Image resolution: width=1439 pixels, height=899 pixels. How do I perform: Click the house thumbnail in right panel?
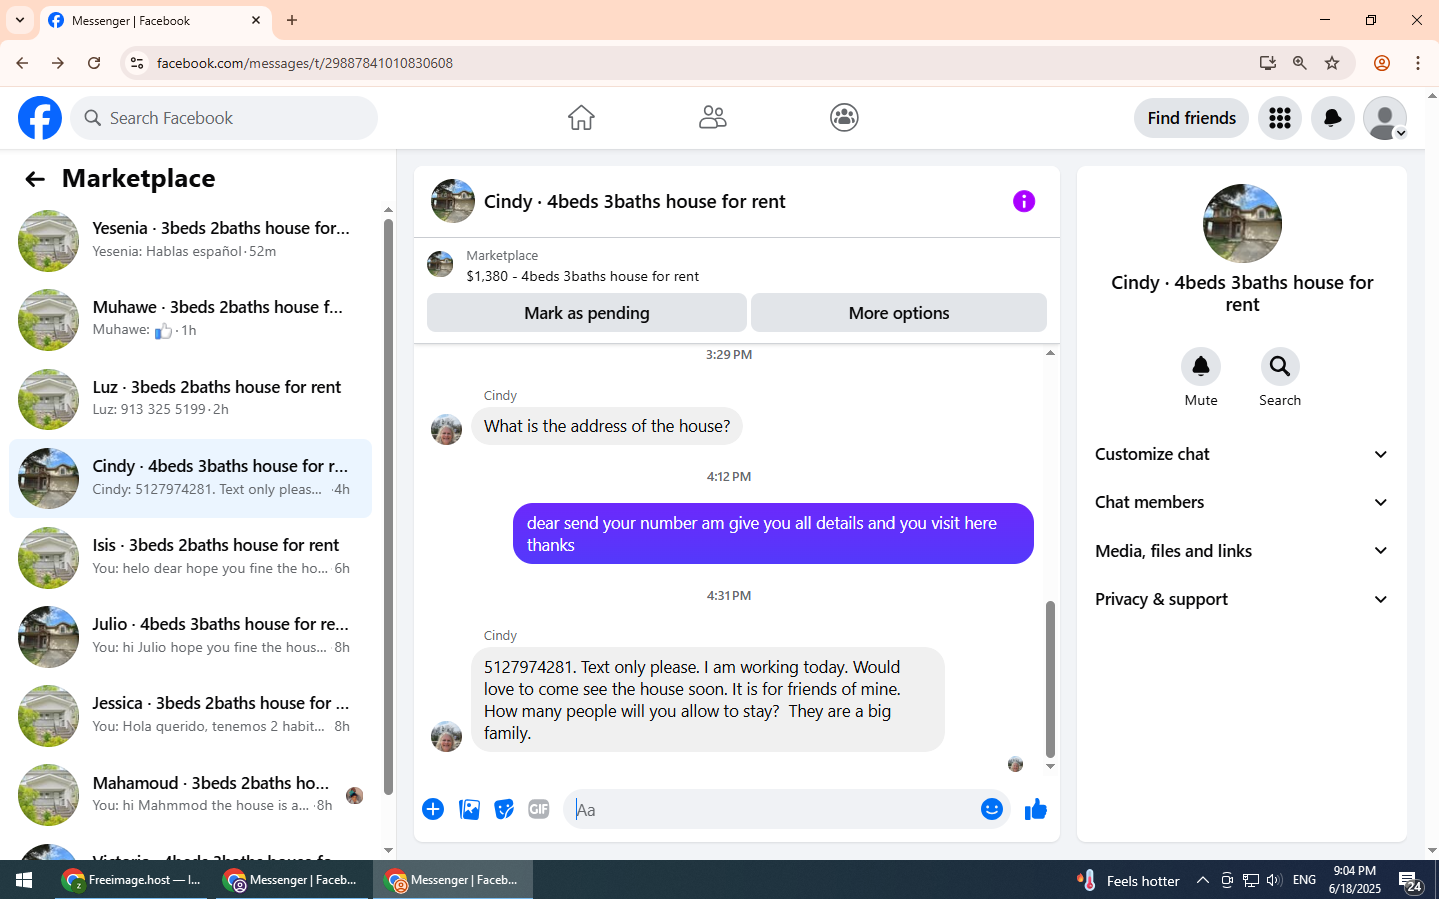[x=1242, y=223]
